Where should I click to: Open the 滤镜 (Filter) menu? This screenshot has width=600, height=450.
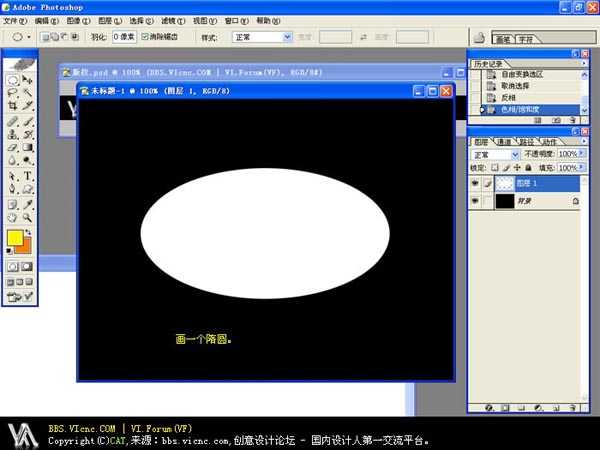(x=172, y=20)
